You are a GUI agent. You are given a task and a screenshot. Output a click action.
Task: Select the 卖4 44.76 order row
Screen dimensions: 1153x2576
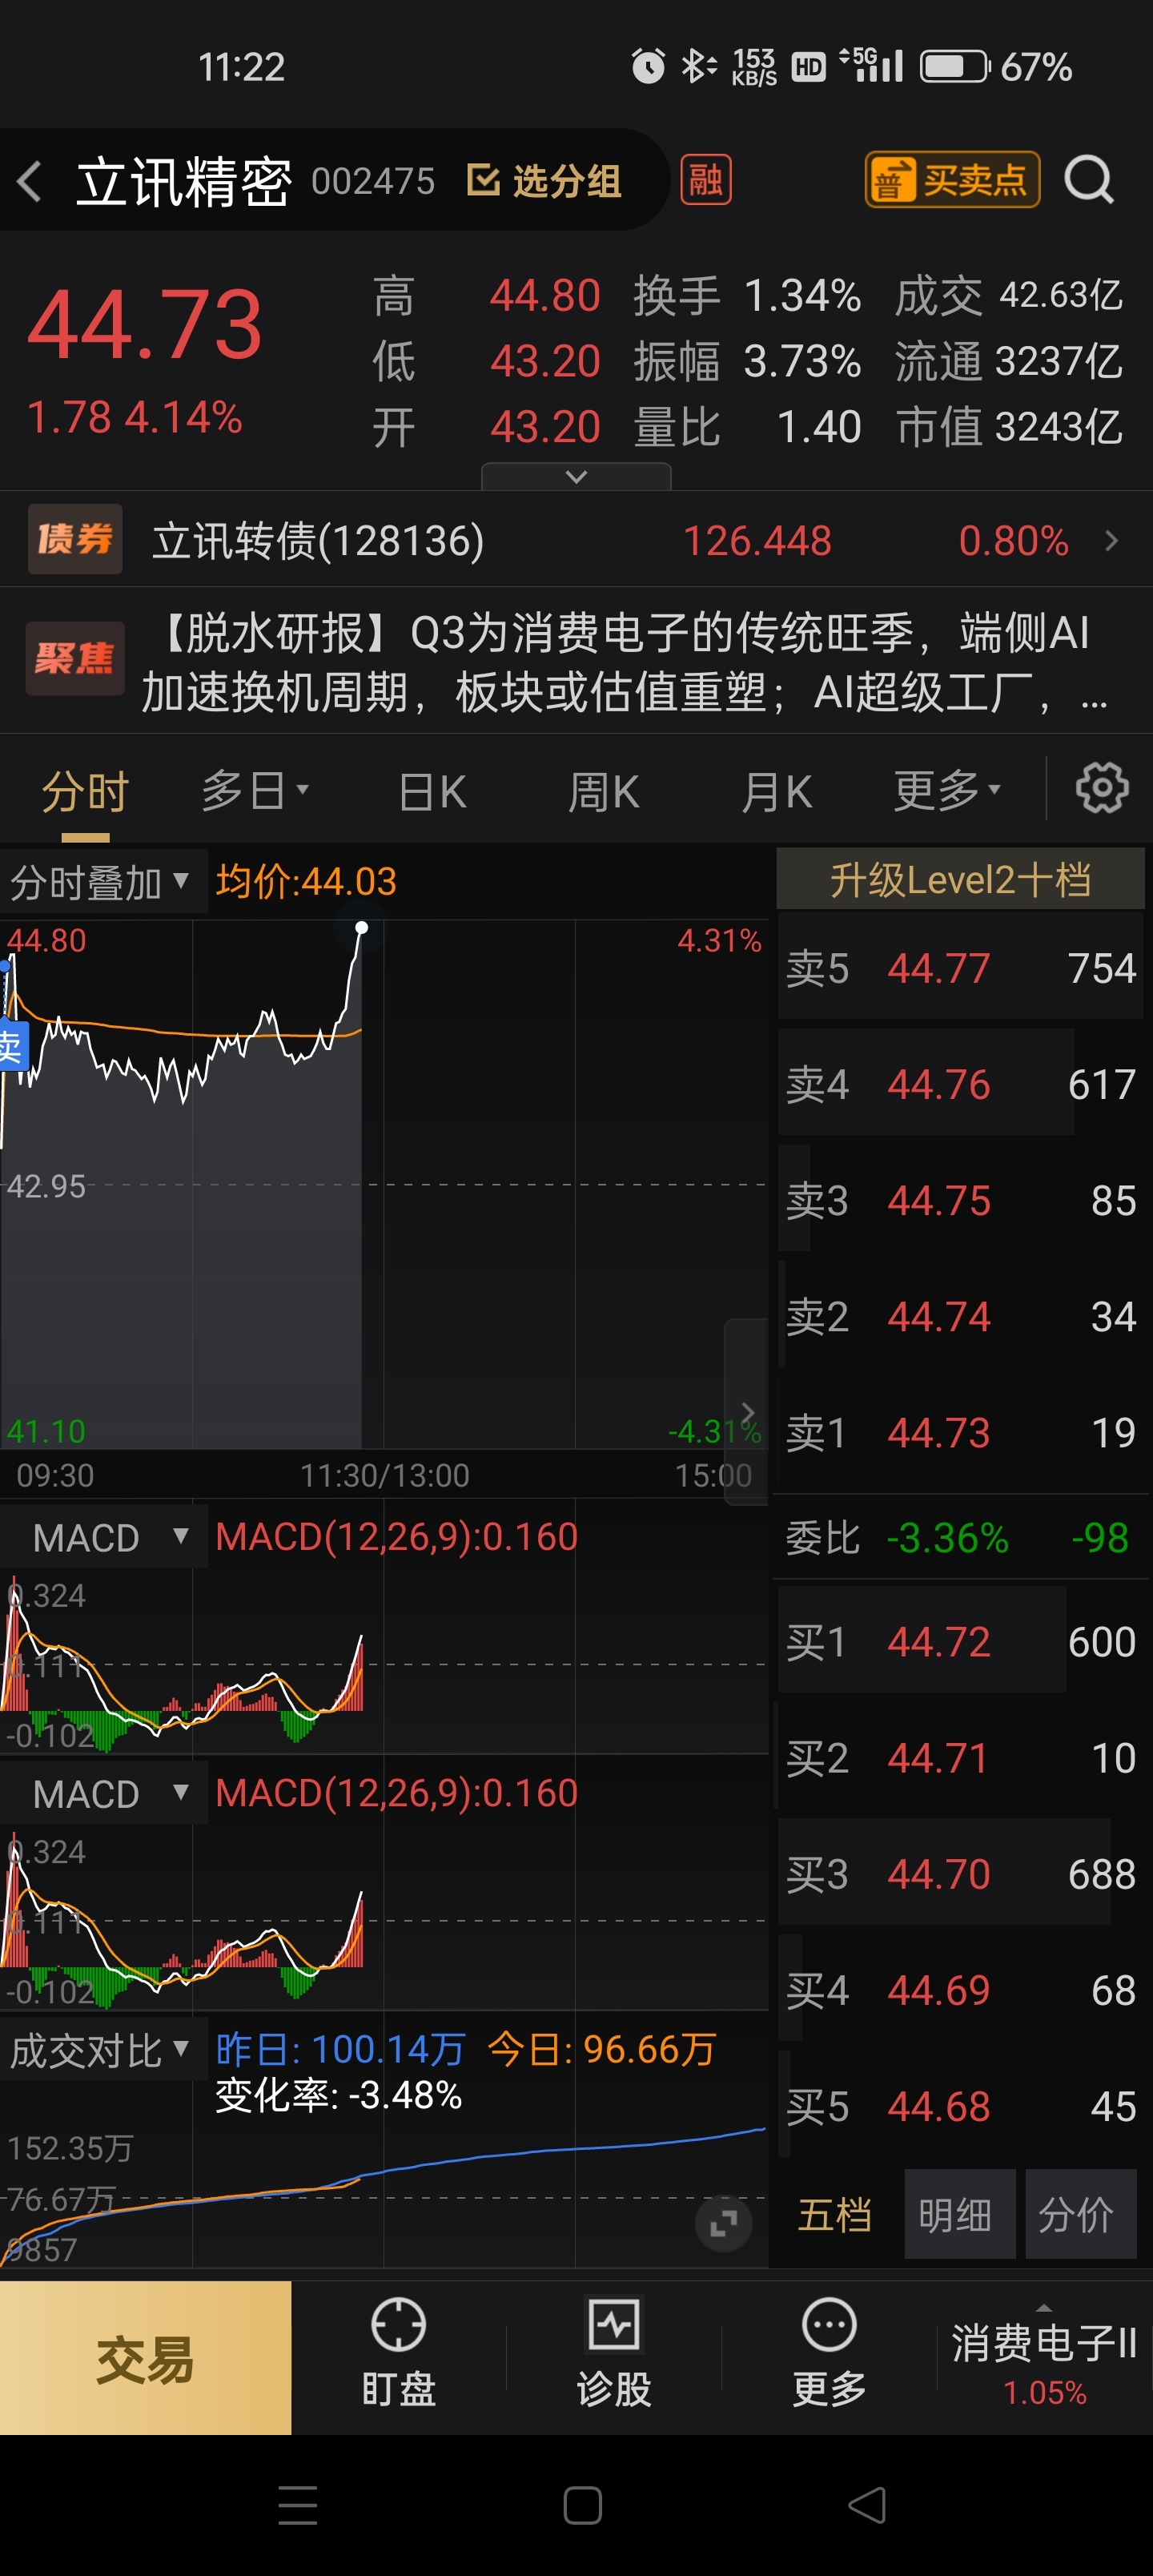point(961,1084)
